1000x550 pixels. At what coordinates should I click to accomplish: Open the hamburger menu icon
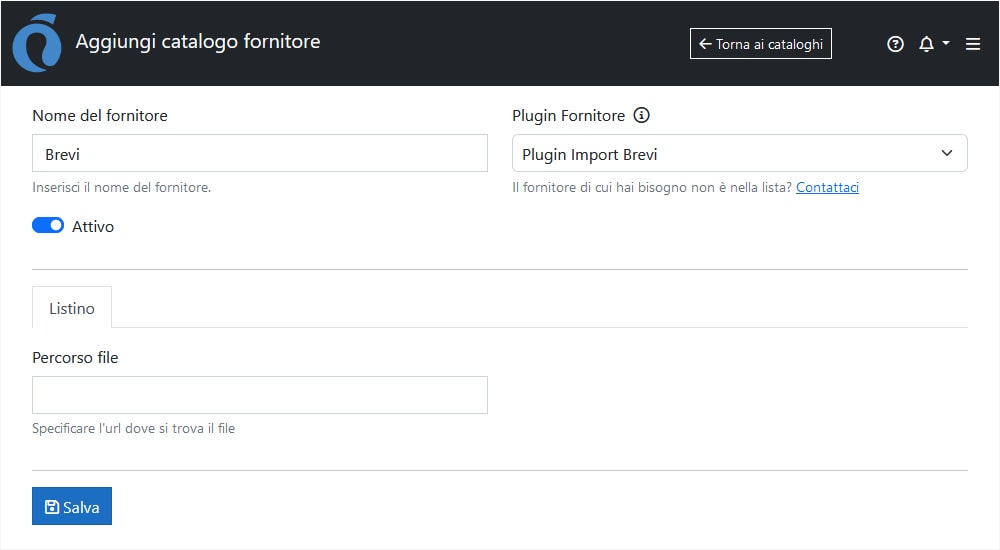tap(973, 44)
